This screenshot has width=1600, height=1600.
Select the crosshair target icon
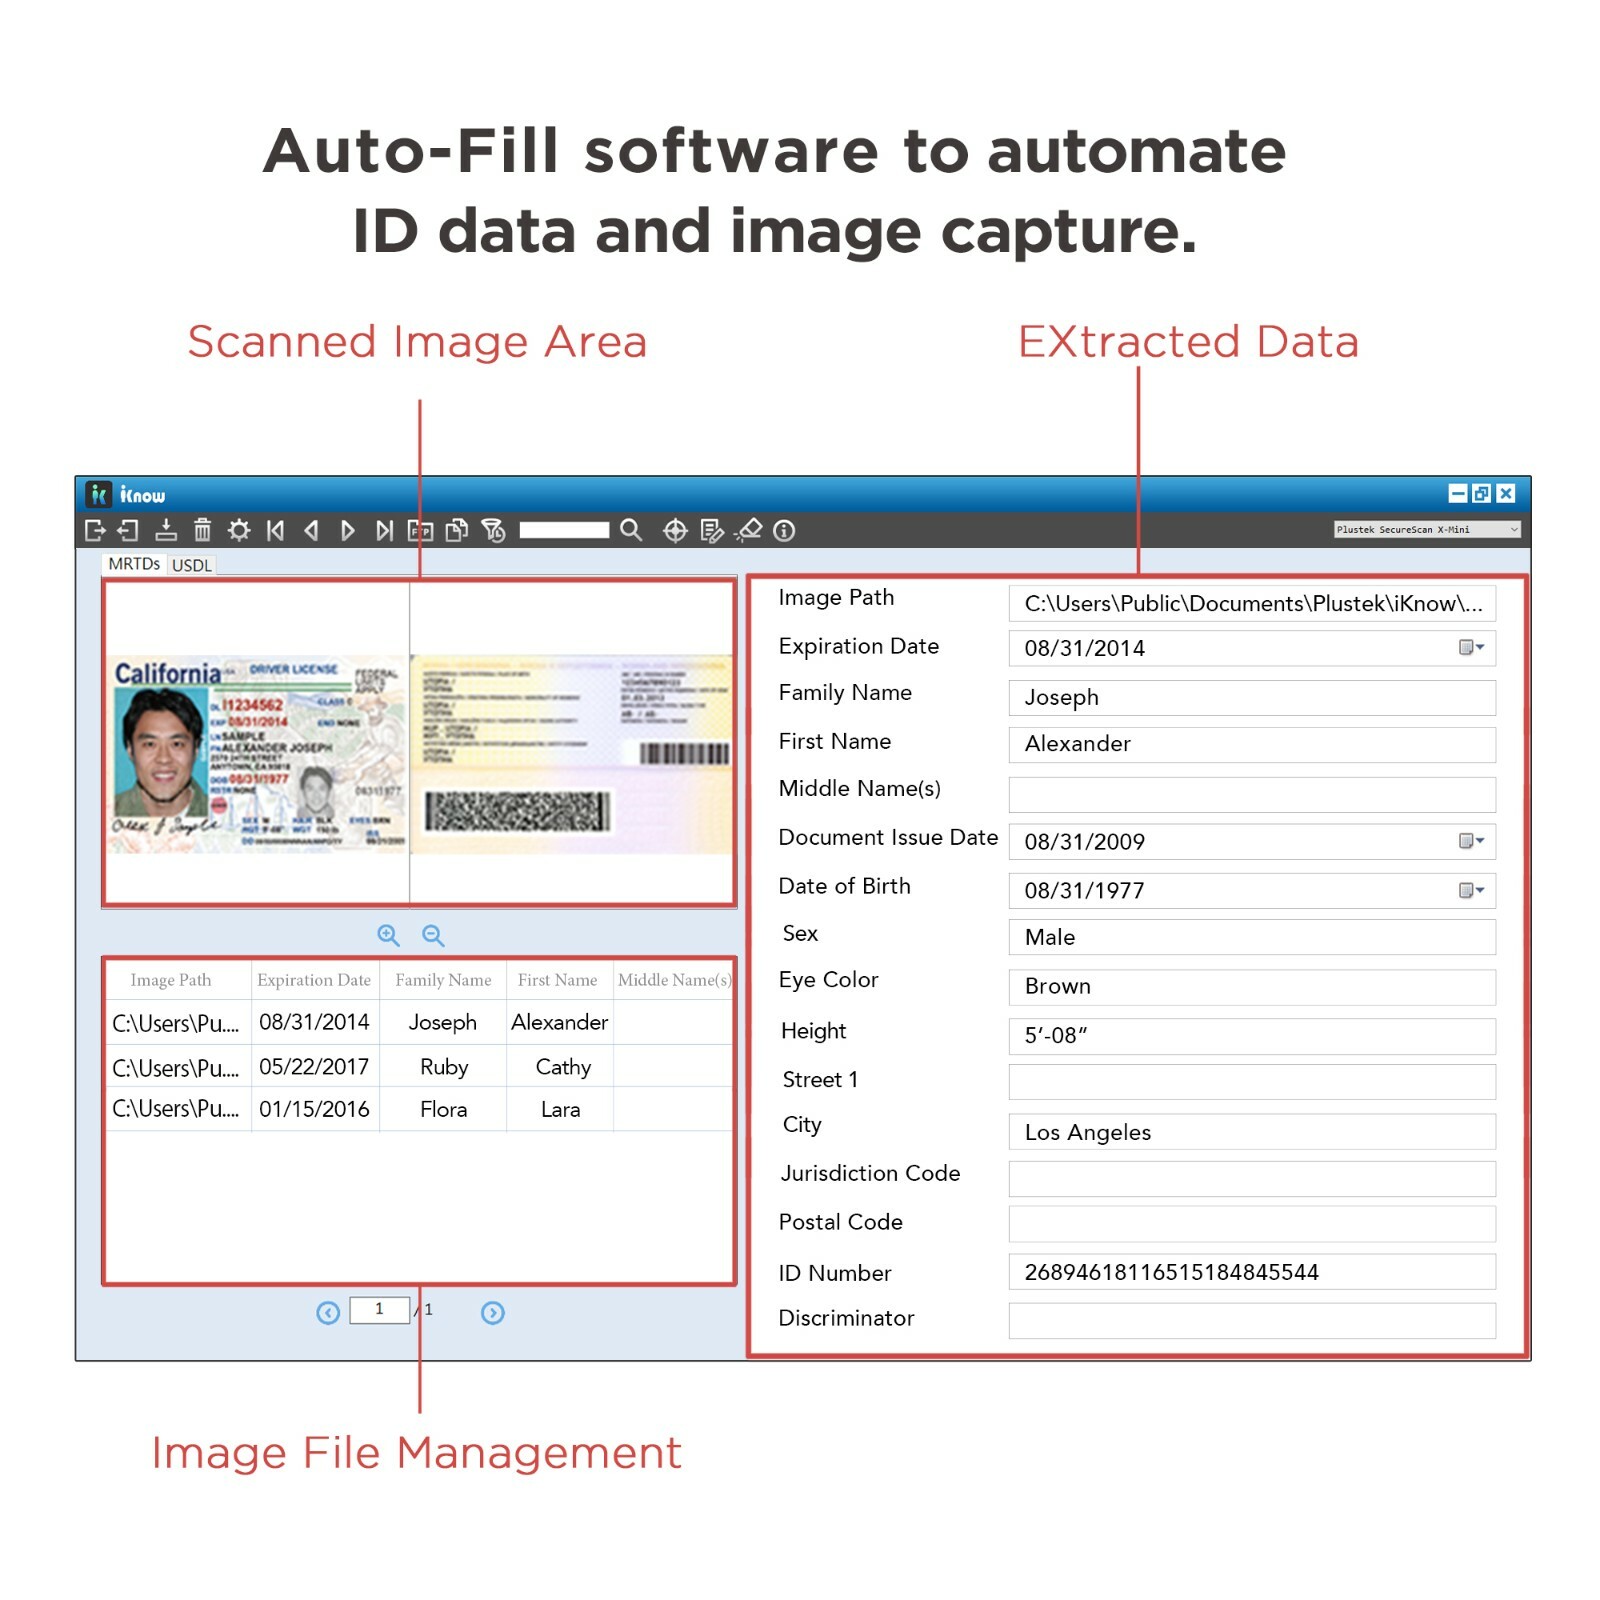[676, 531]
